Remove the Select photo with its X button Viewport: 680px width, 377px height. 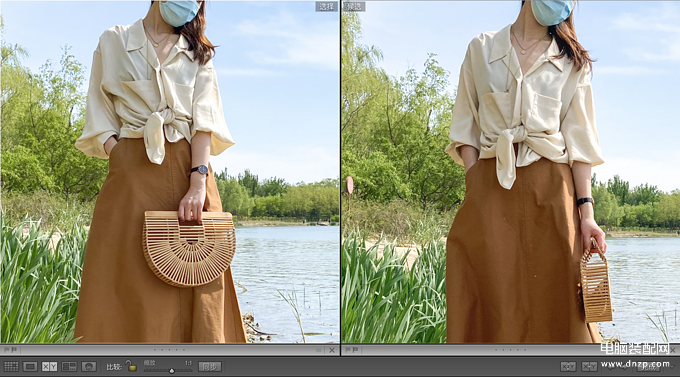(x=332, y=350)
